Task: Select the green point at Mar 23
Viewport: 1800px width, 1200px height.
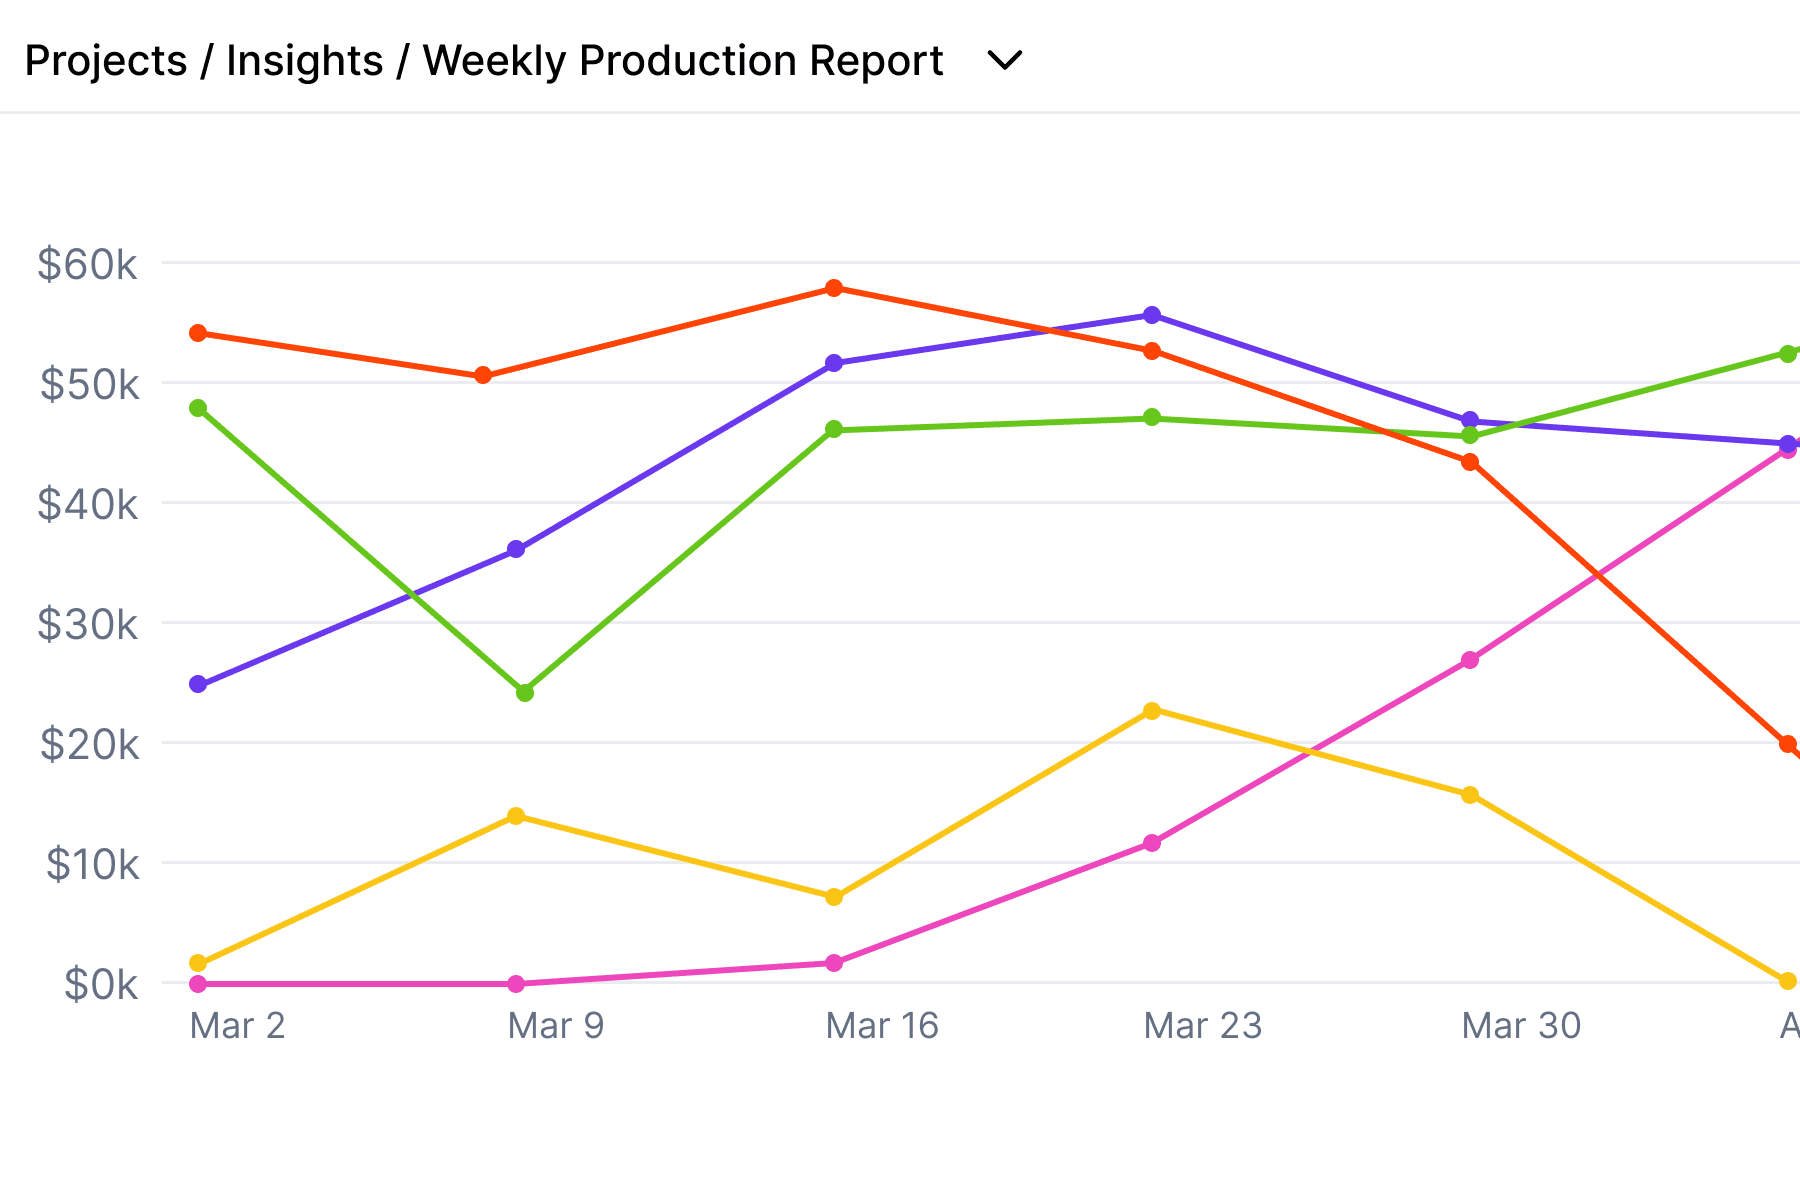Action: pyautogui.click(x=1152, y=417)
